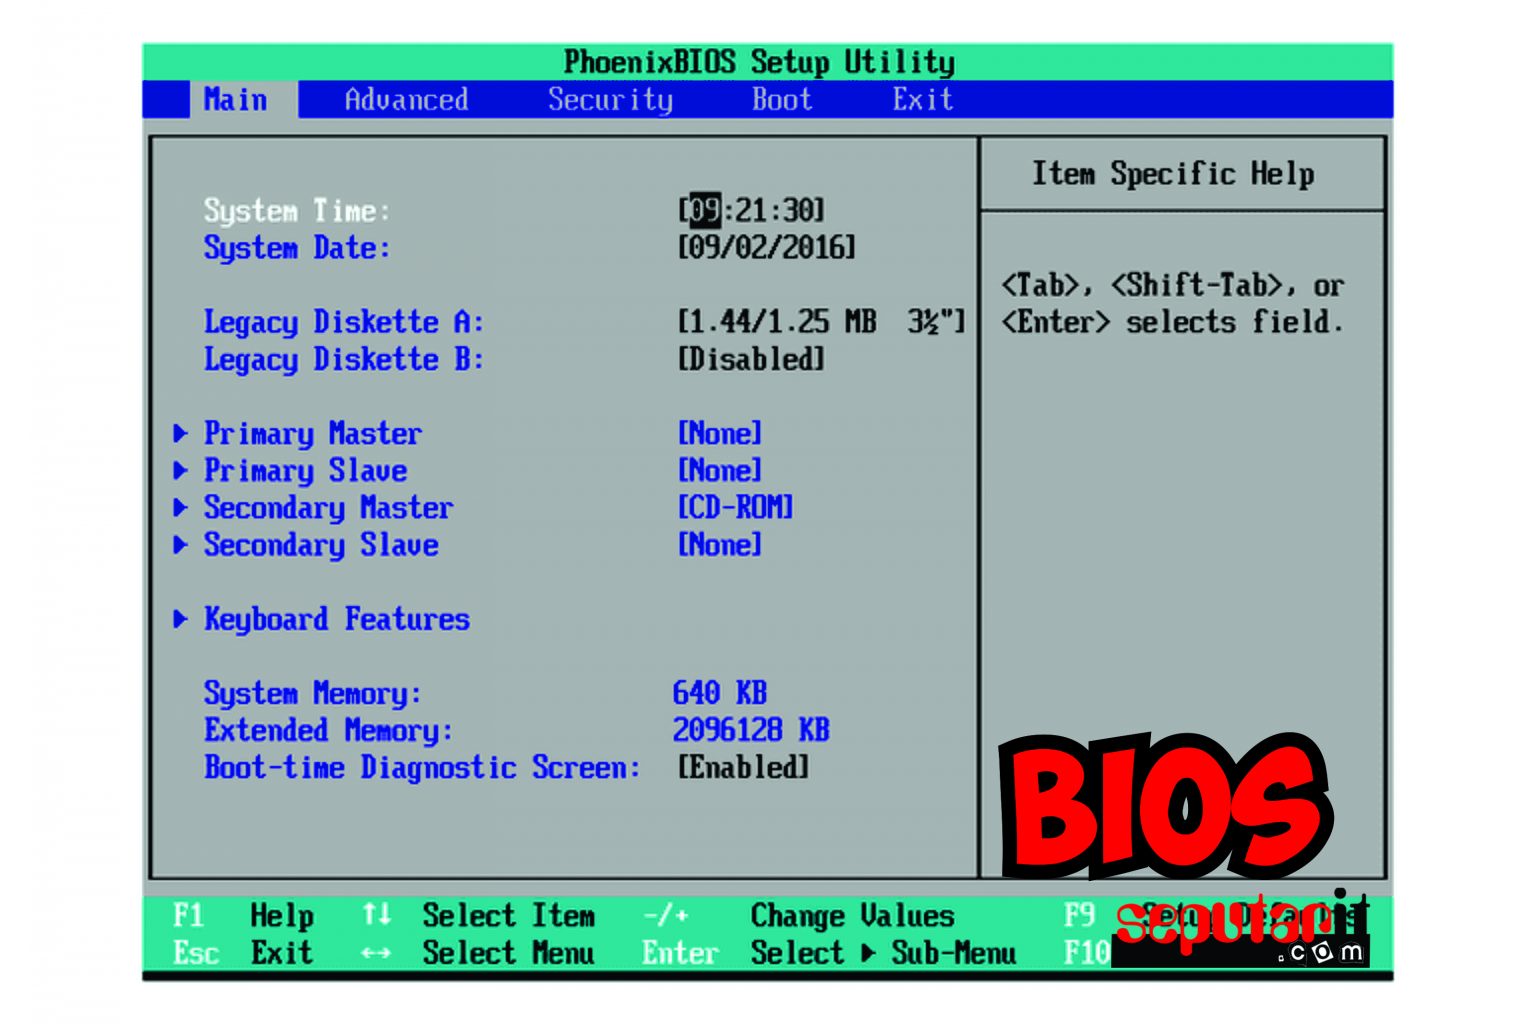The image size is (1536, 1024).
Task: Click the F9 key hint
Action: click(1080, 916)
